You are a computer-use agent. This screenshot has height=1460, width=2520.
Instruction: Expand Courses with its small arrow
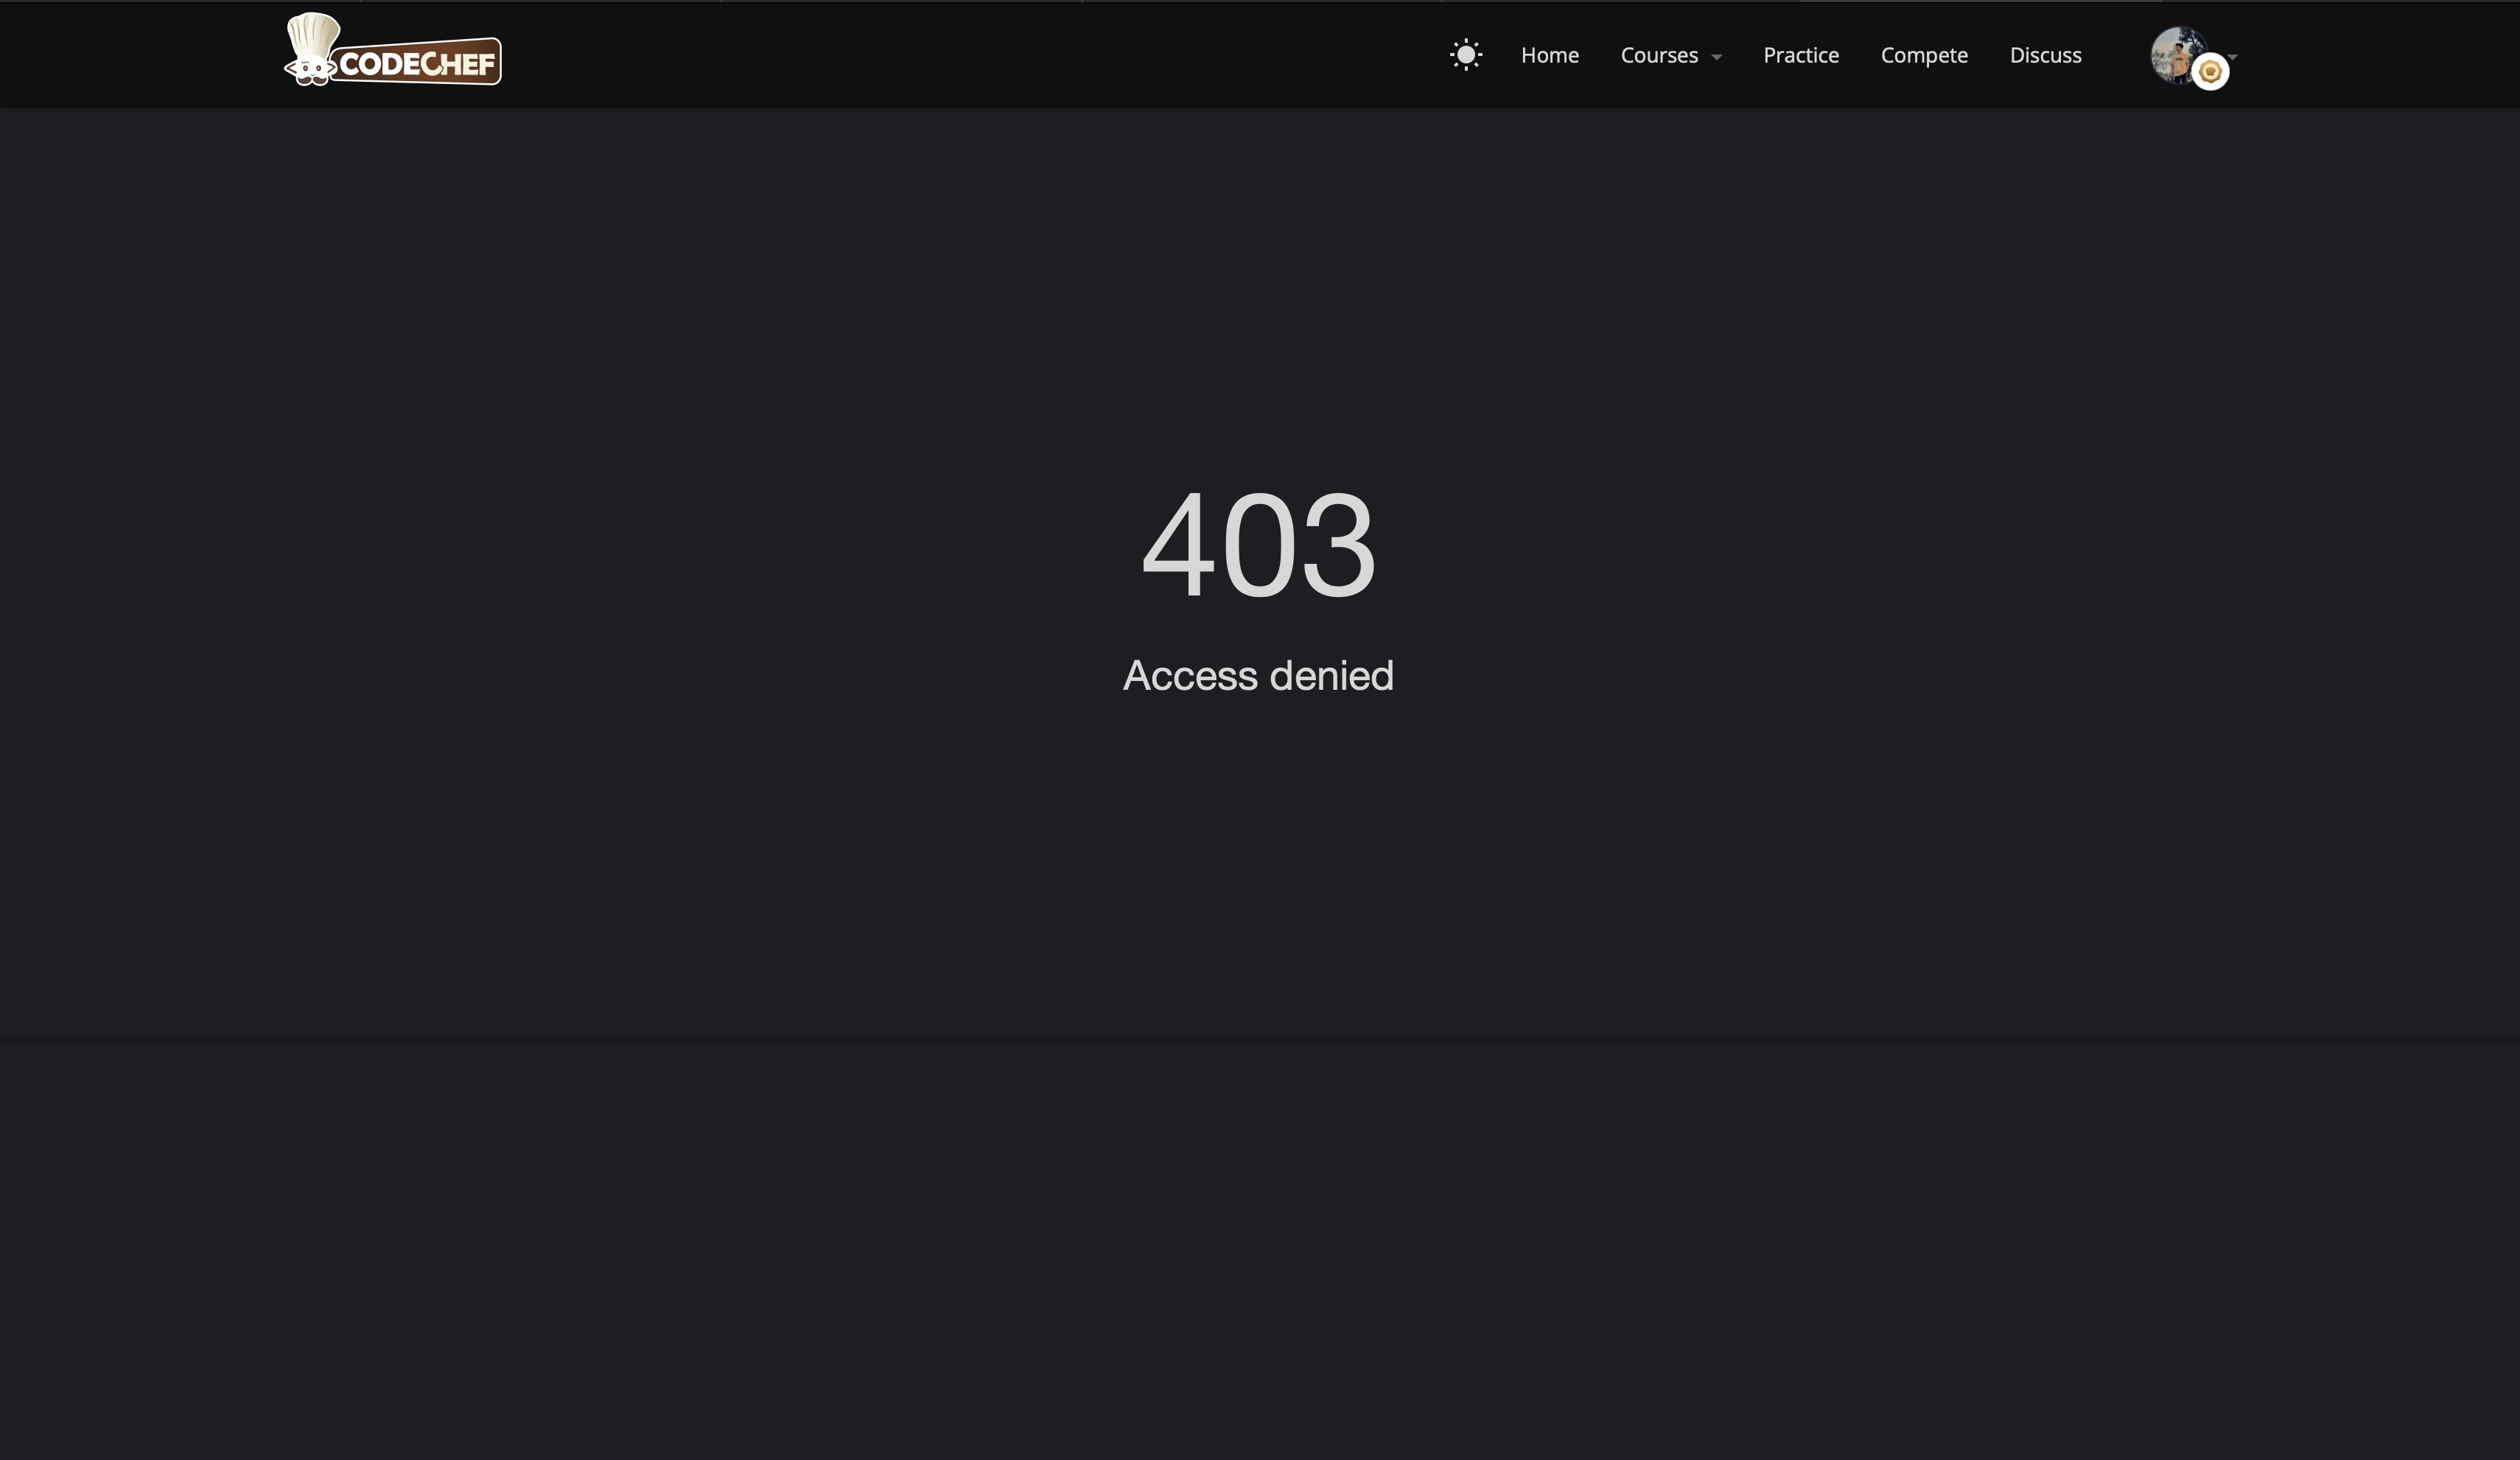1717,57
